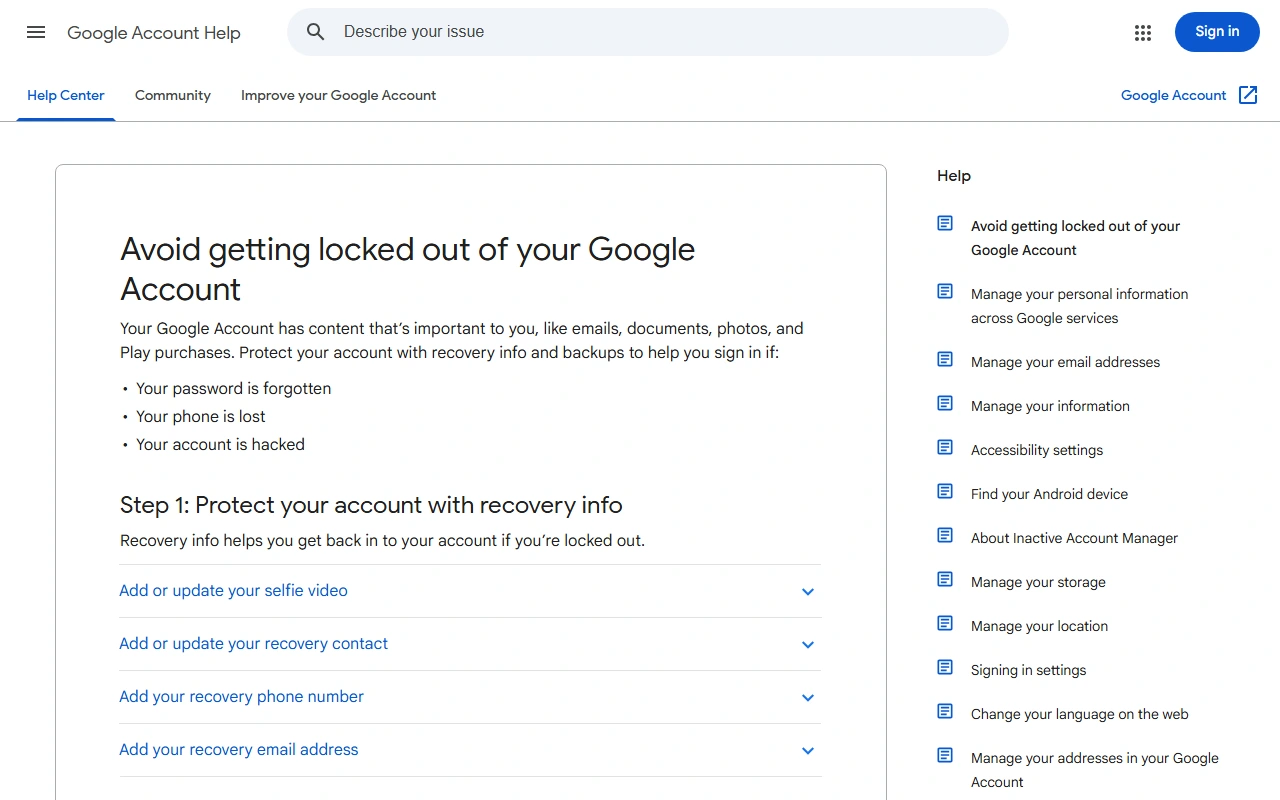Screen dimensions: 1280x800
Task: Open Find your Android device article
Action: coord(1049,494)
